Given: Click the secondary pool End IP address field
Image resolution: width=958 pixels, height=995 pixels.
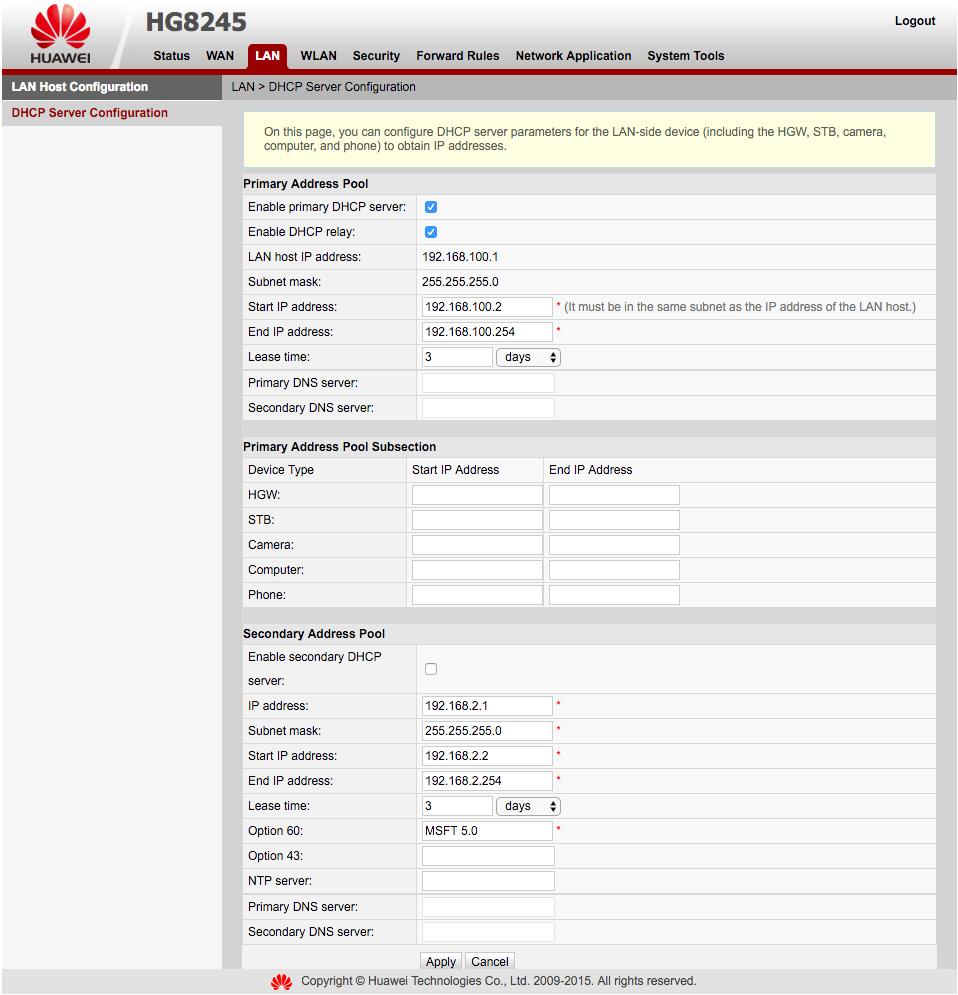Looking at the screenshot, I should pos(487,781).
